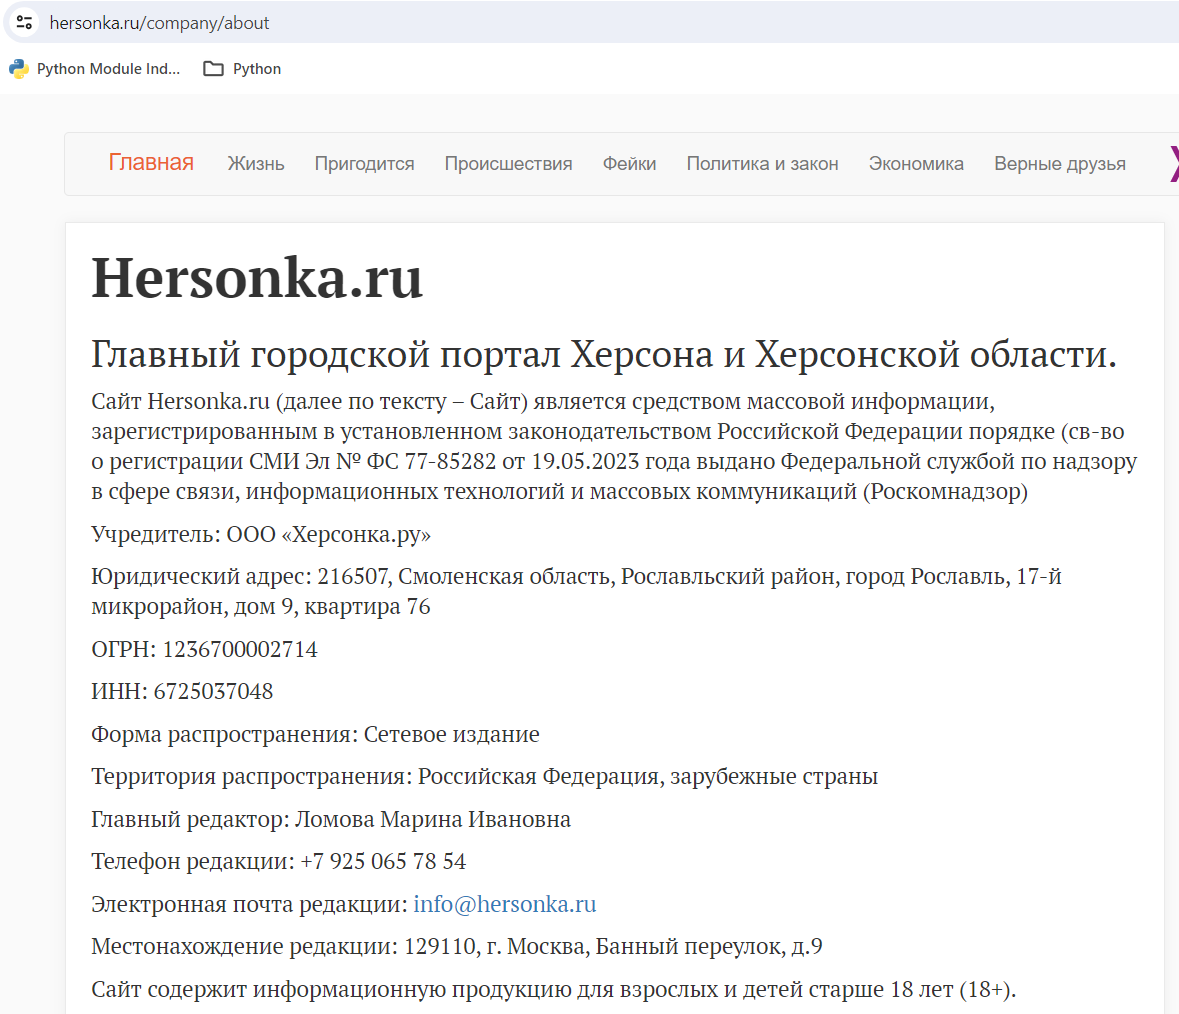Image resolution: width=1179 pixels, height=1014 pixels.
Task: Click the 'Территория распространения' line
Action: coord(485,776)
